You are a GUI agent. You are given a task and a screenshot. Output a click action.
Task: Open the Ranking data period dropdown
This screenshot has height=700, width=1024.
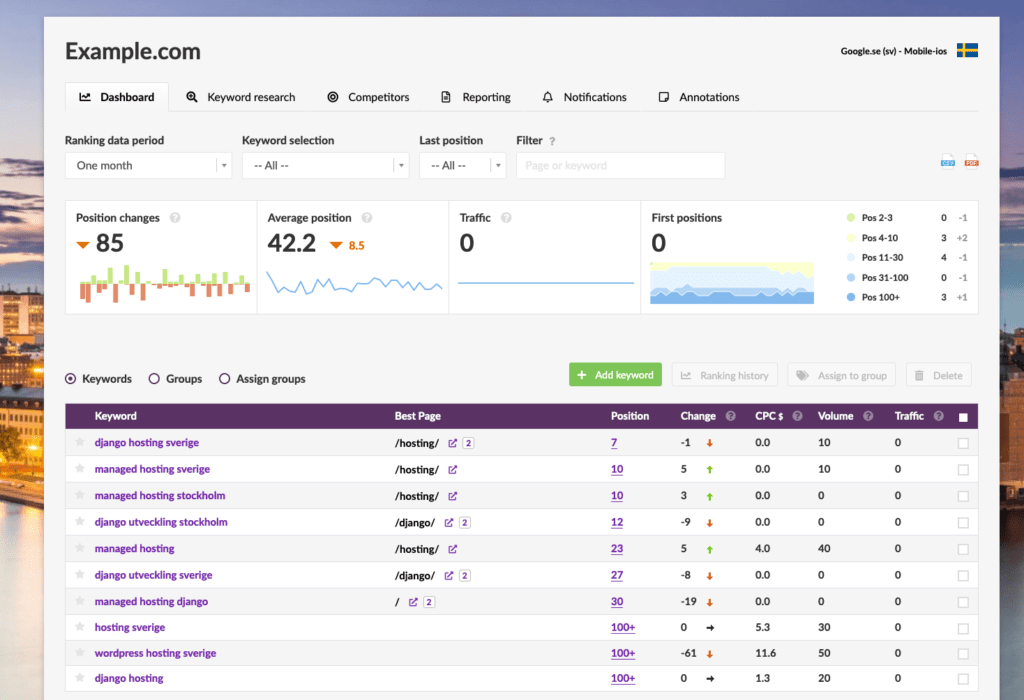148,166
